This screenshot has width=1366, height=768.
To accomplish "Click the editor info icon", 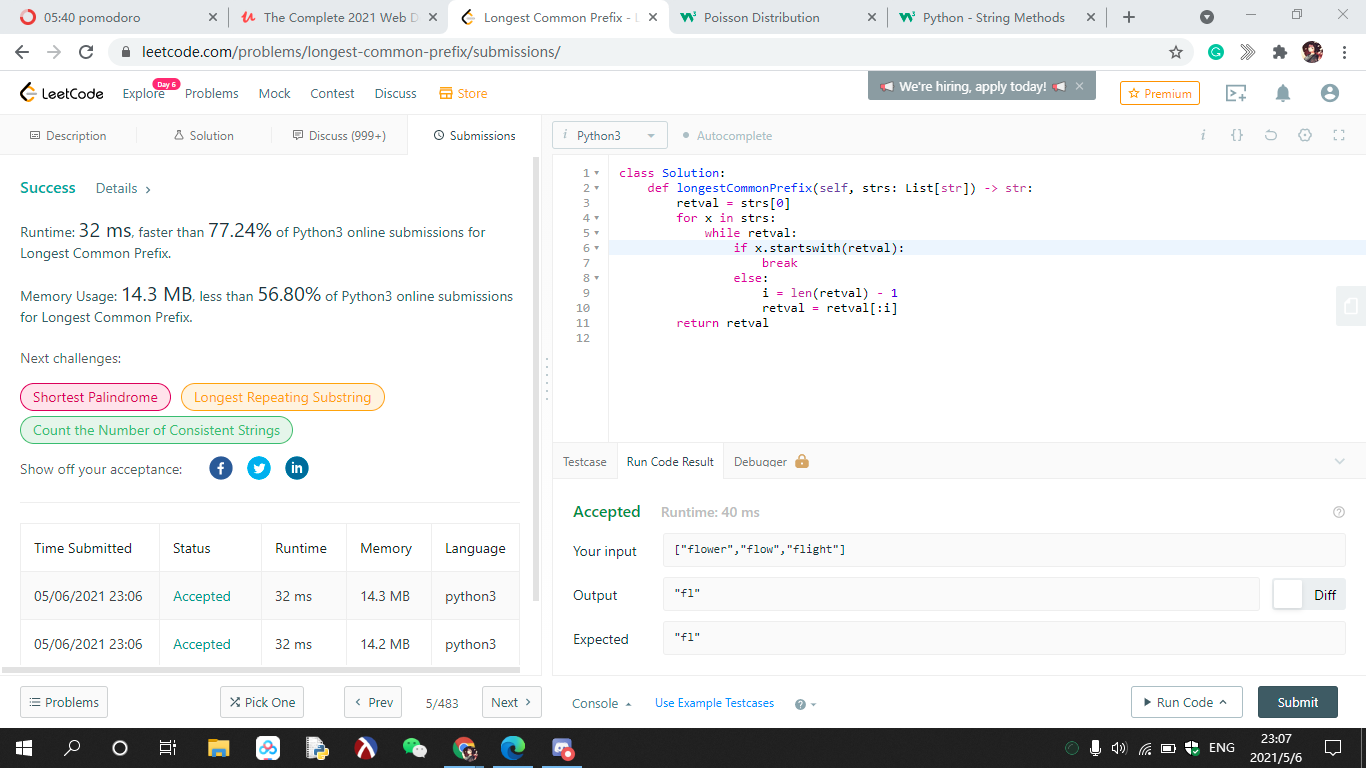I will (x=1203, y=135).
